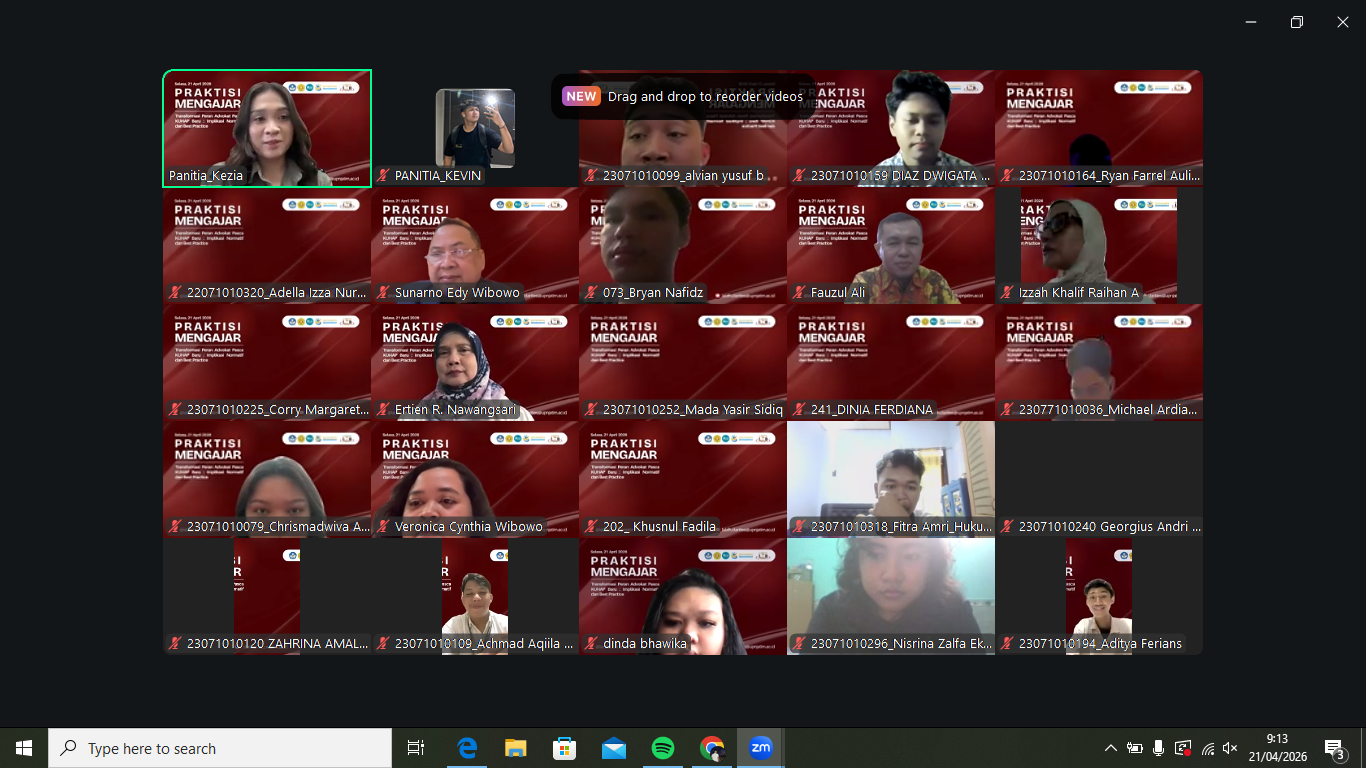The width and height of the screenshot is (1366, 768).
Task: Launch File Explorer from the taskbar
Action: pyautogui.click(x=515, y=748)
